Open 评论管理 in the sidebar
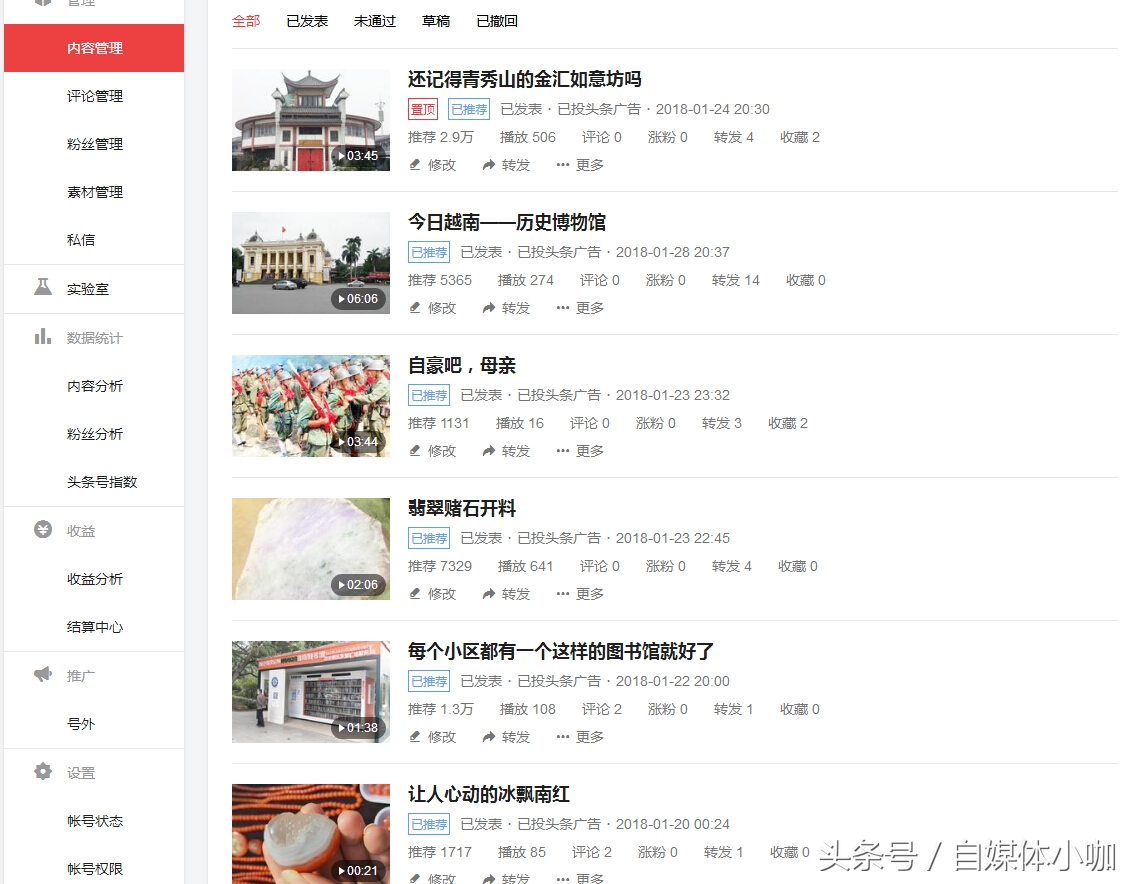Image resolution: width=1137 pixels, height=884 pixels. coord(93,96)
